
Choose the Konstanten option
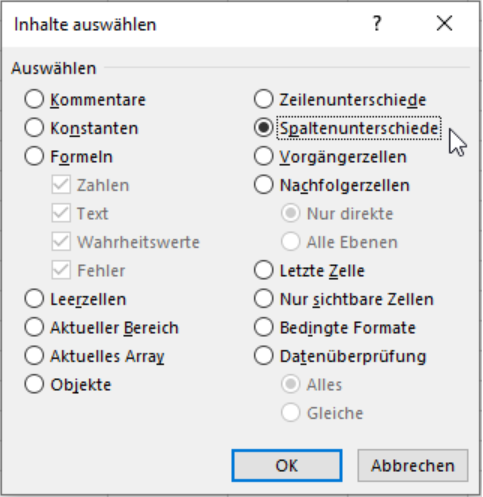tap(34, 128)
